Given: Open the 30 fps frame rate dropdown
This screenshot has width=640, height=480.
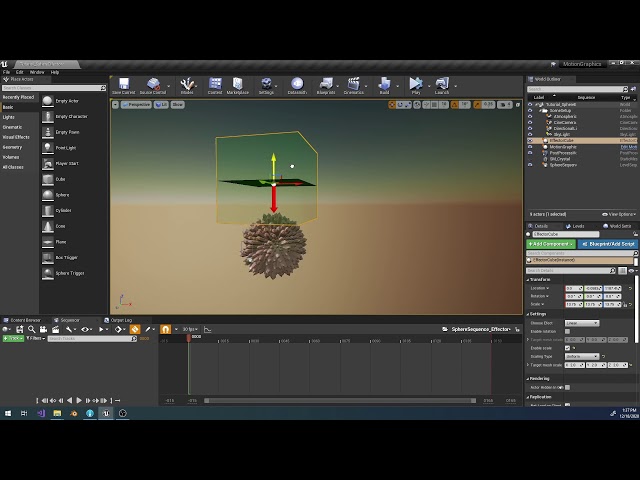Looking at the screenshot, I should pyautogui.click(x=191, y=329).
